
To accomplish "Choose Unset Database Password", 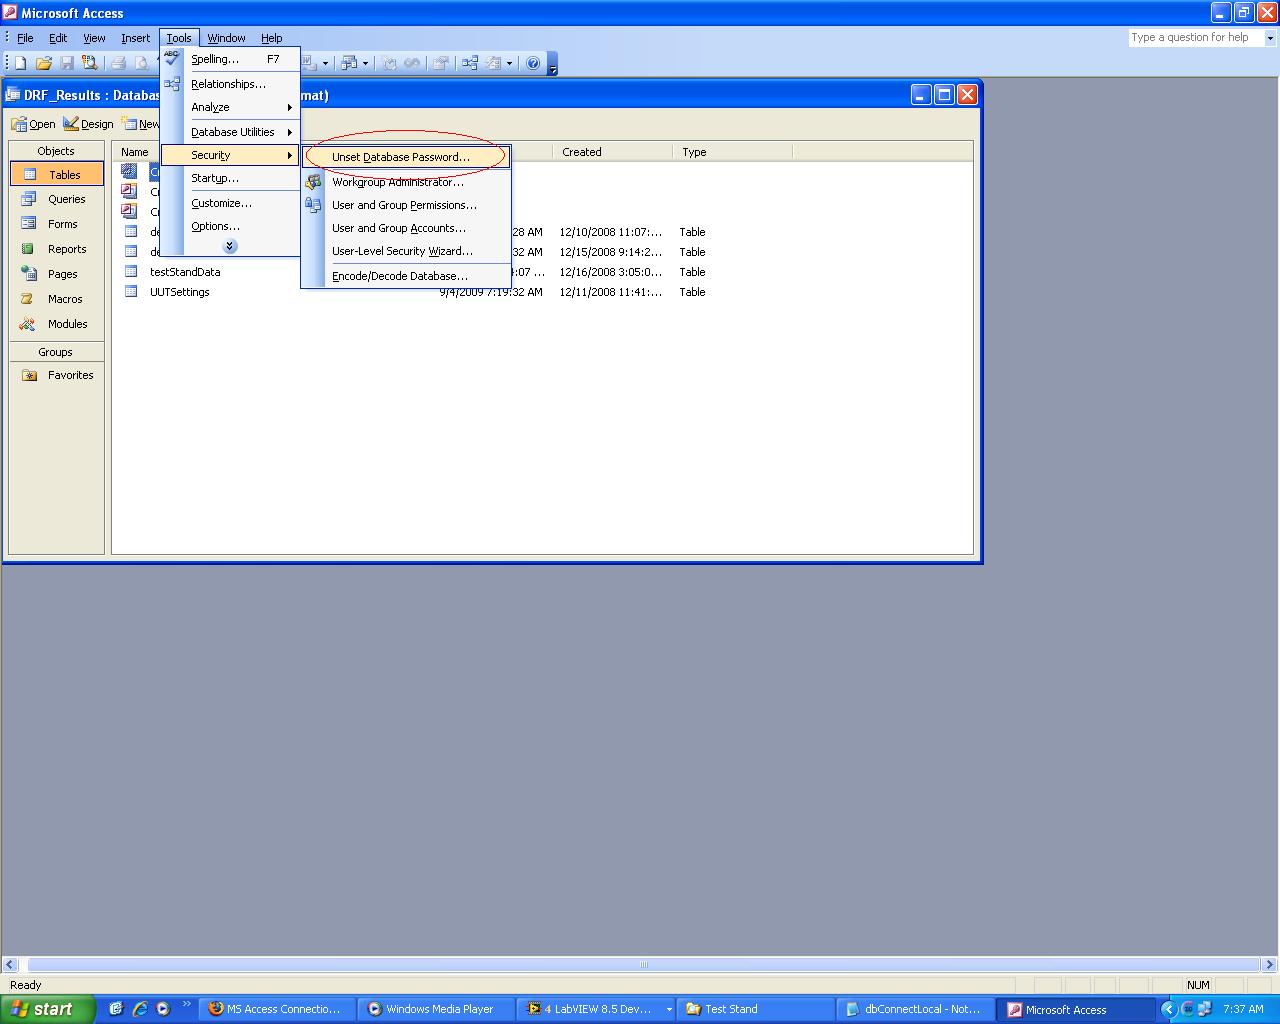I will 407,157.
